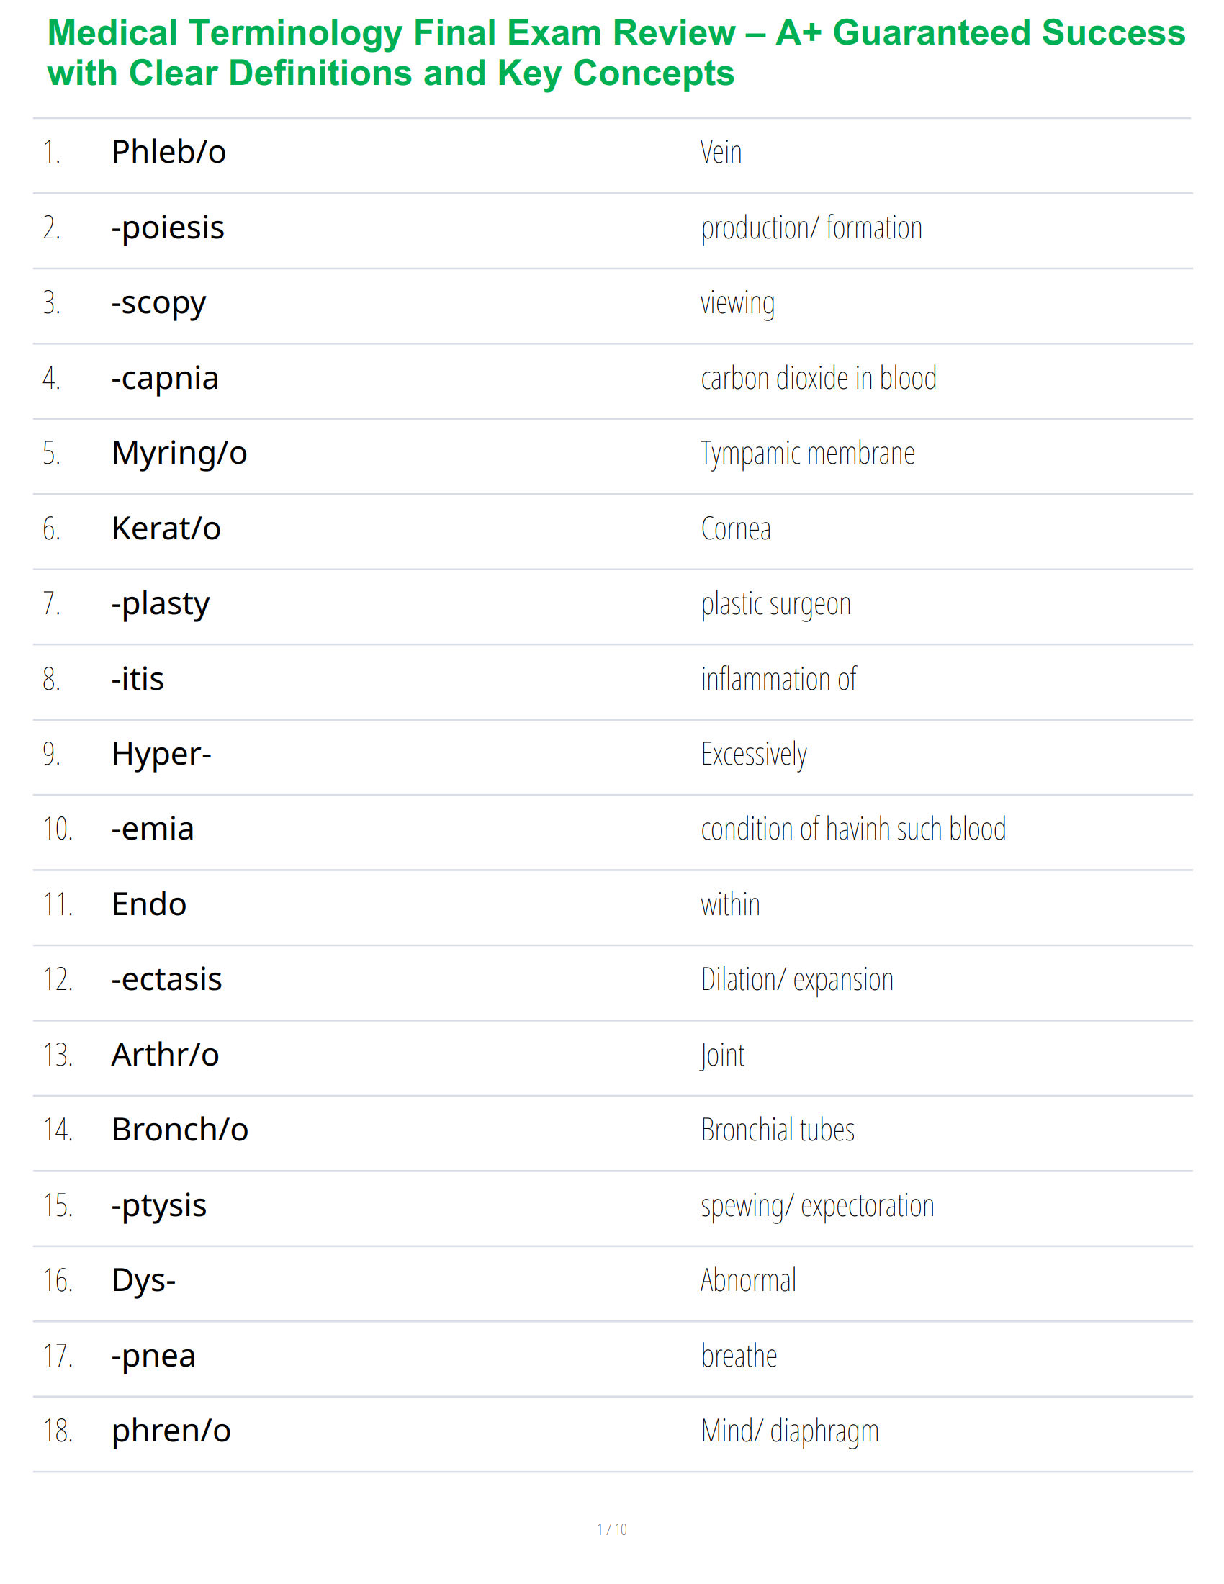The width and height of the screenshot is (1224, 1584).
Task: Click the 'carbon dioxide in blood' definition
Action: pos(818,379)
